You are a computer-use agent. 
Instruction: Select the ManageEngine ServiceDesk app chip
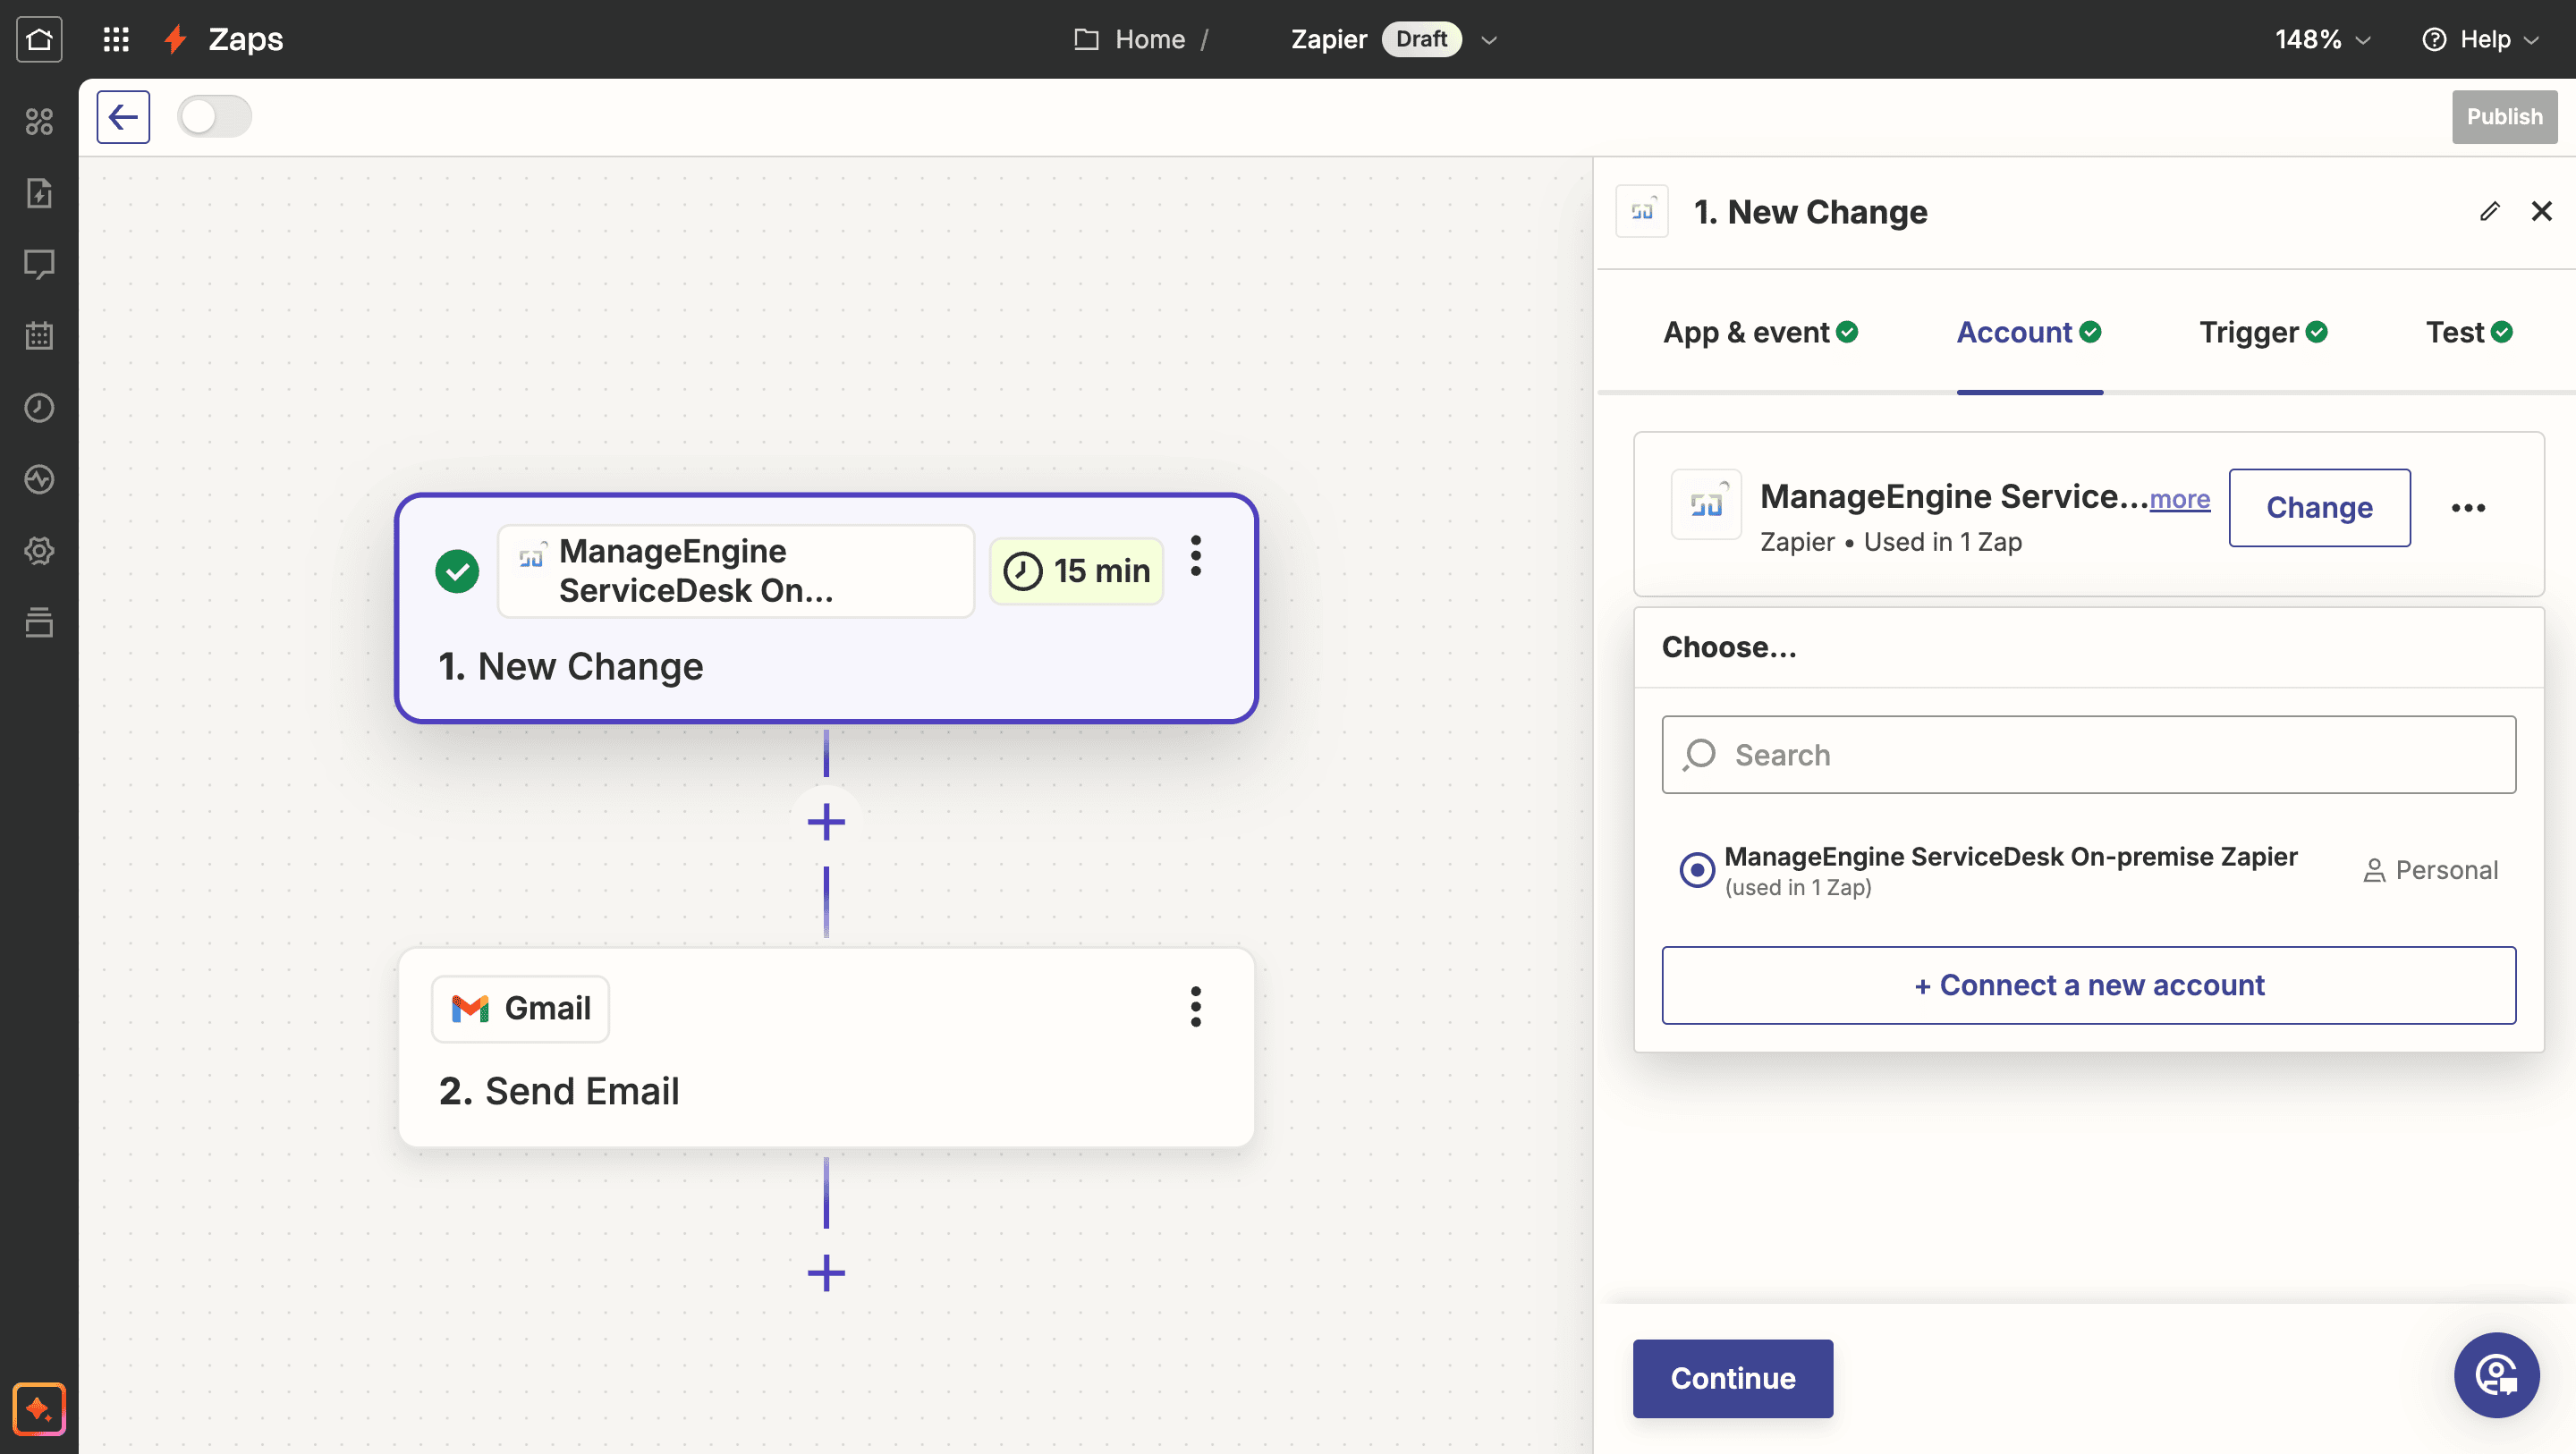pos(736,571)
